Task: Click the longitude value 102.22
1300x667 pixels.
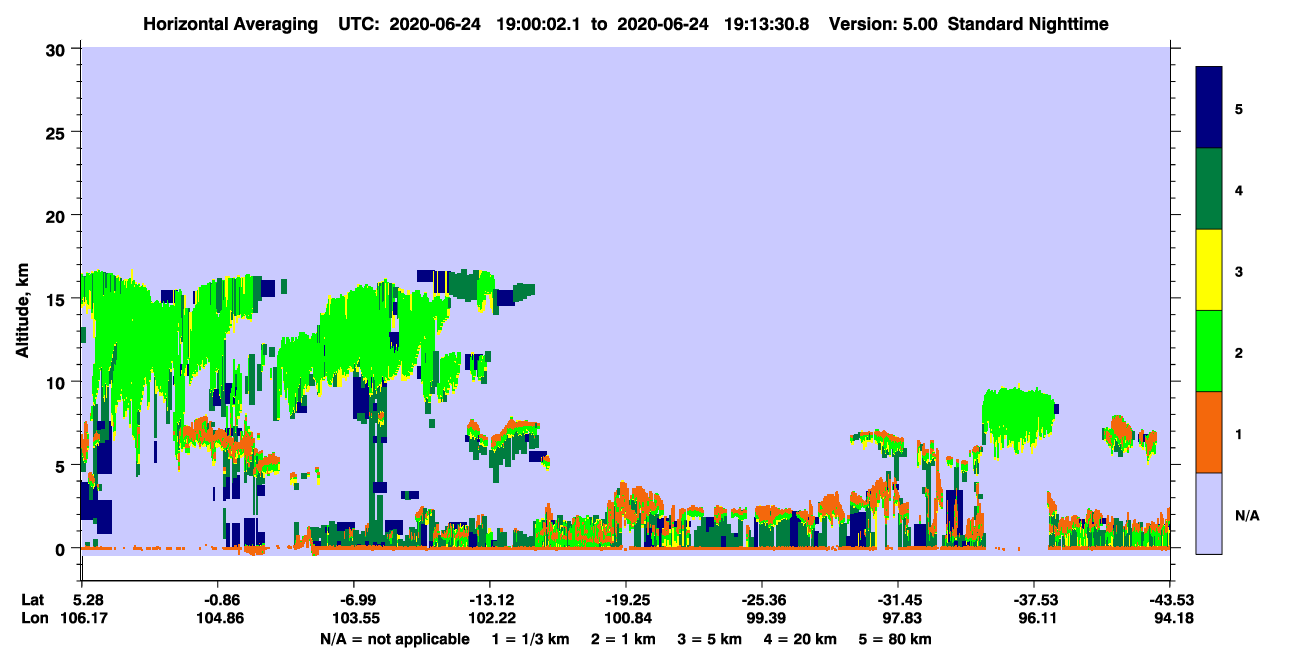Action: pos(490,619)
